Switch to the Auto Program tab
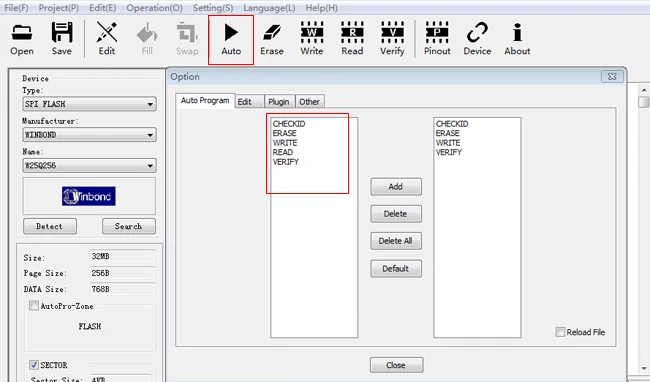 (205, 101)
